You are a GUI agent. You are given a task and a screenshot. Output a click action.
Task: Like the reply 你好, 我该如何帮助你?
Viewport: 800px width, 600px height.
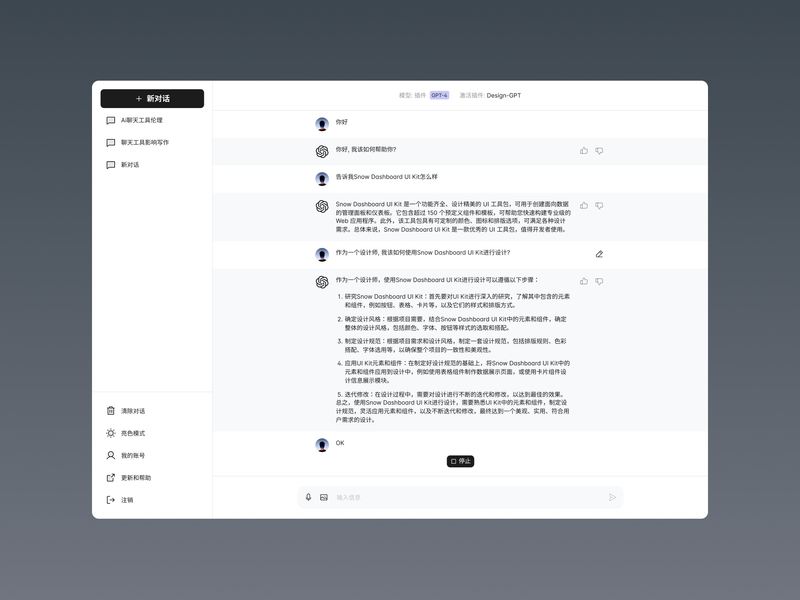point(584,151)
